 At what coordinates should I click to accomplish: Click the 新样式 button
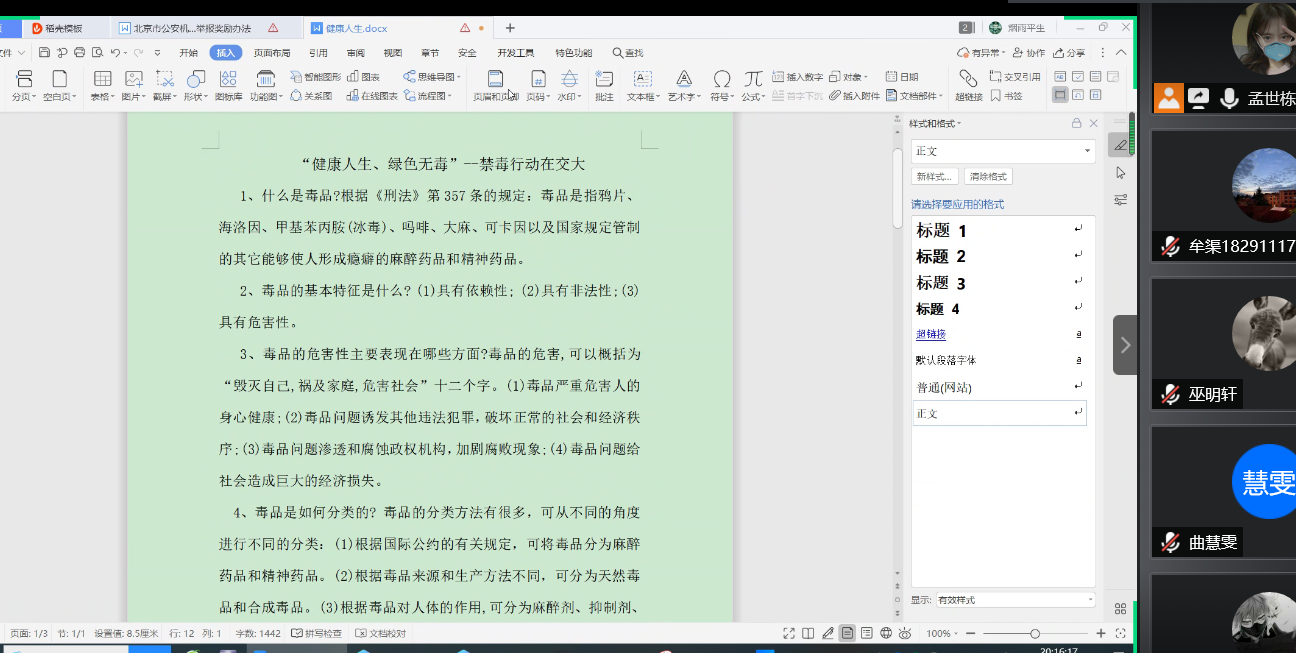pyautogui.click(x=935, y=177)
